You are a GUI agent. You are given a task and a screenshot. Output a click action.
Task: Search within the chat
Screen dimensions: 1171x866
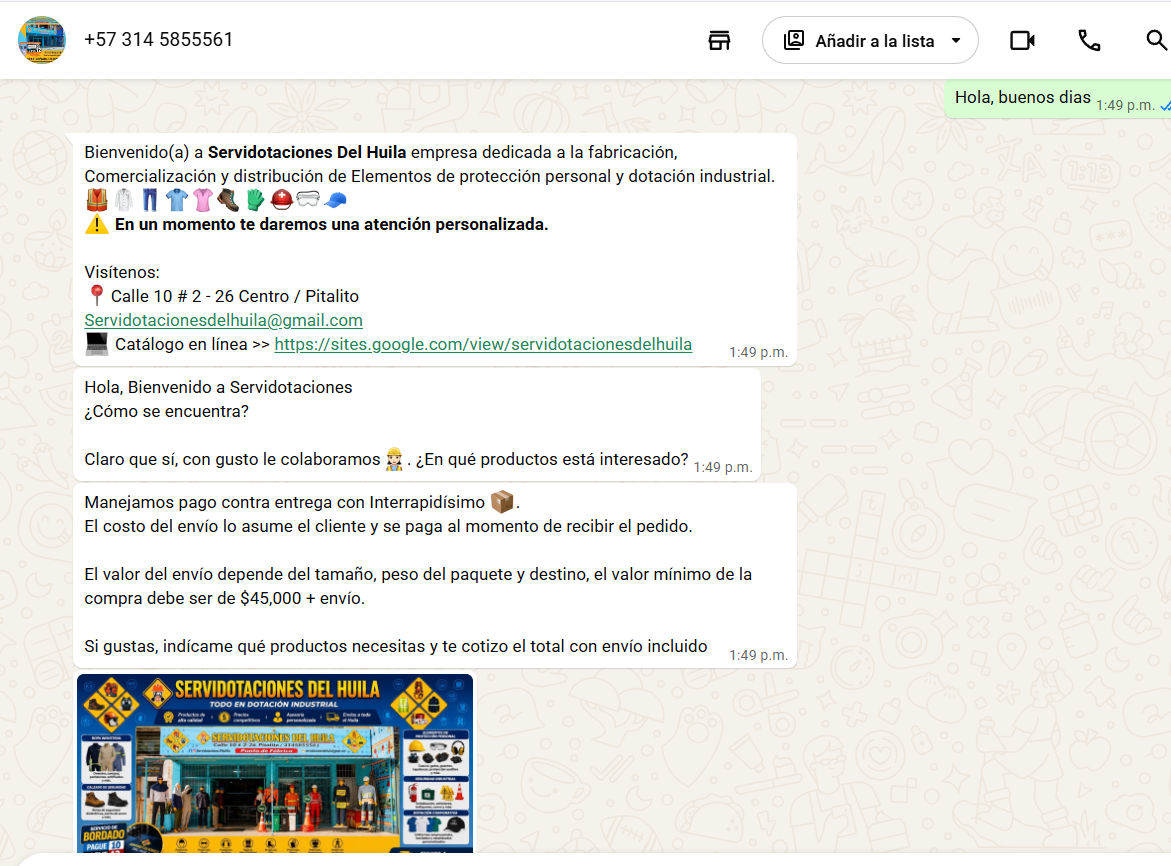click(x=1157, y=40)
